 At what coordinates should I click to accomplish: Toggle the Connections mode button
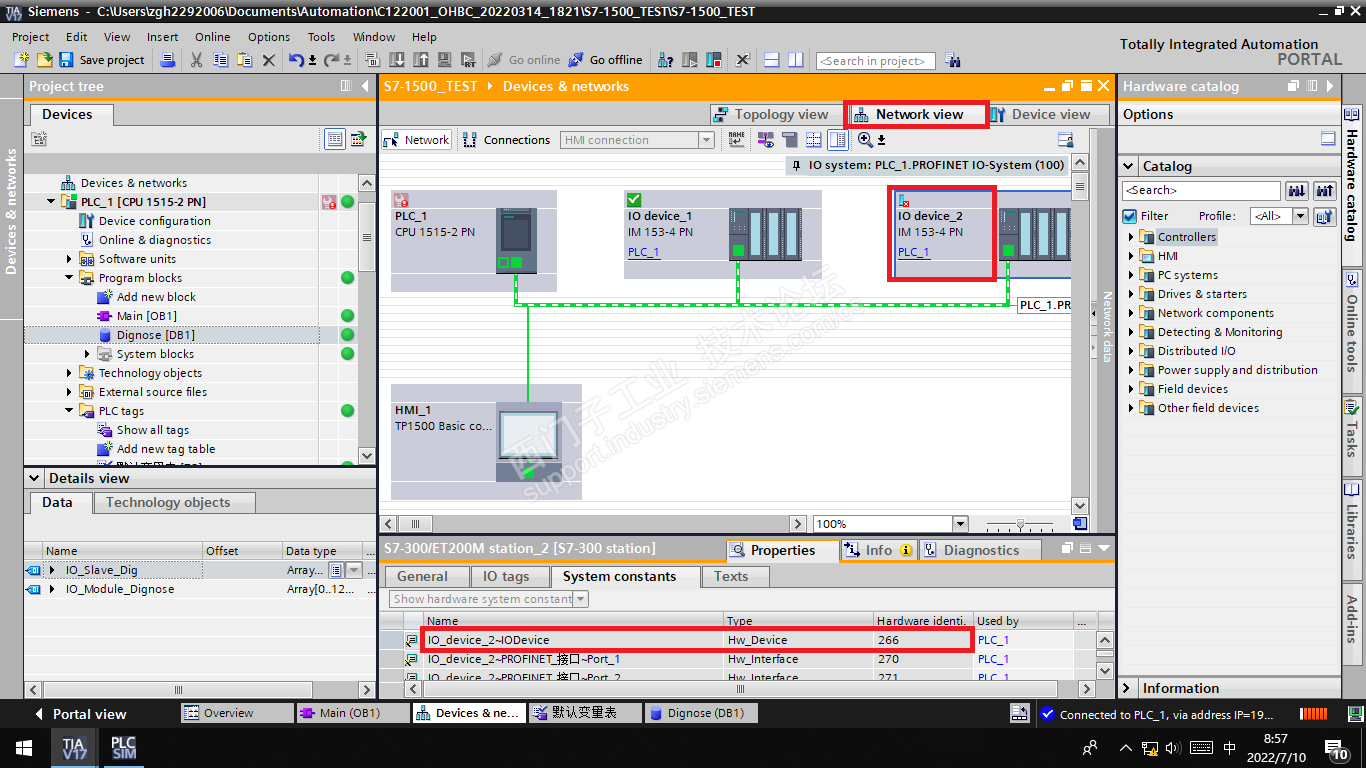click(x=507, y=140)
